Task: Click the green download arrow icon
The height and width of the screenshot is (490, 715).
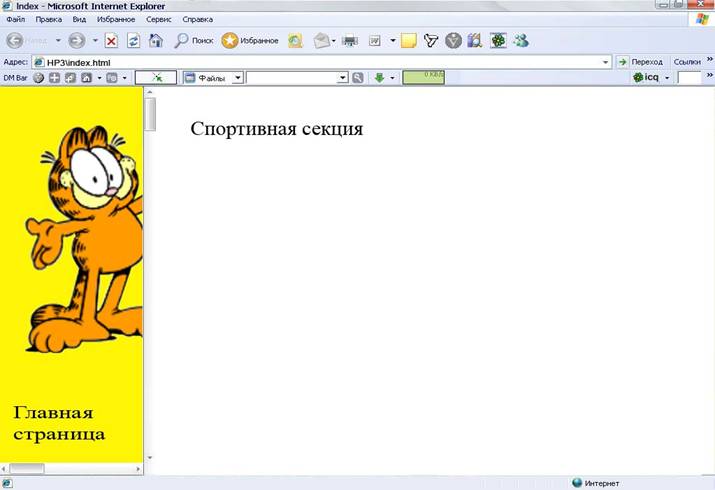Action: pyautogui.click(x=379, y=78)
